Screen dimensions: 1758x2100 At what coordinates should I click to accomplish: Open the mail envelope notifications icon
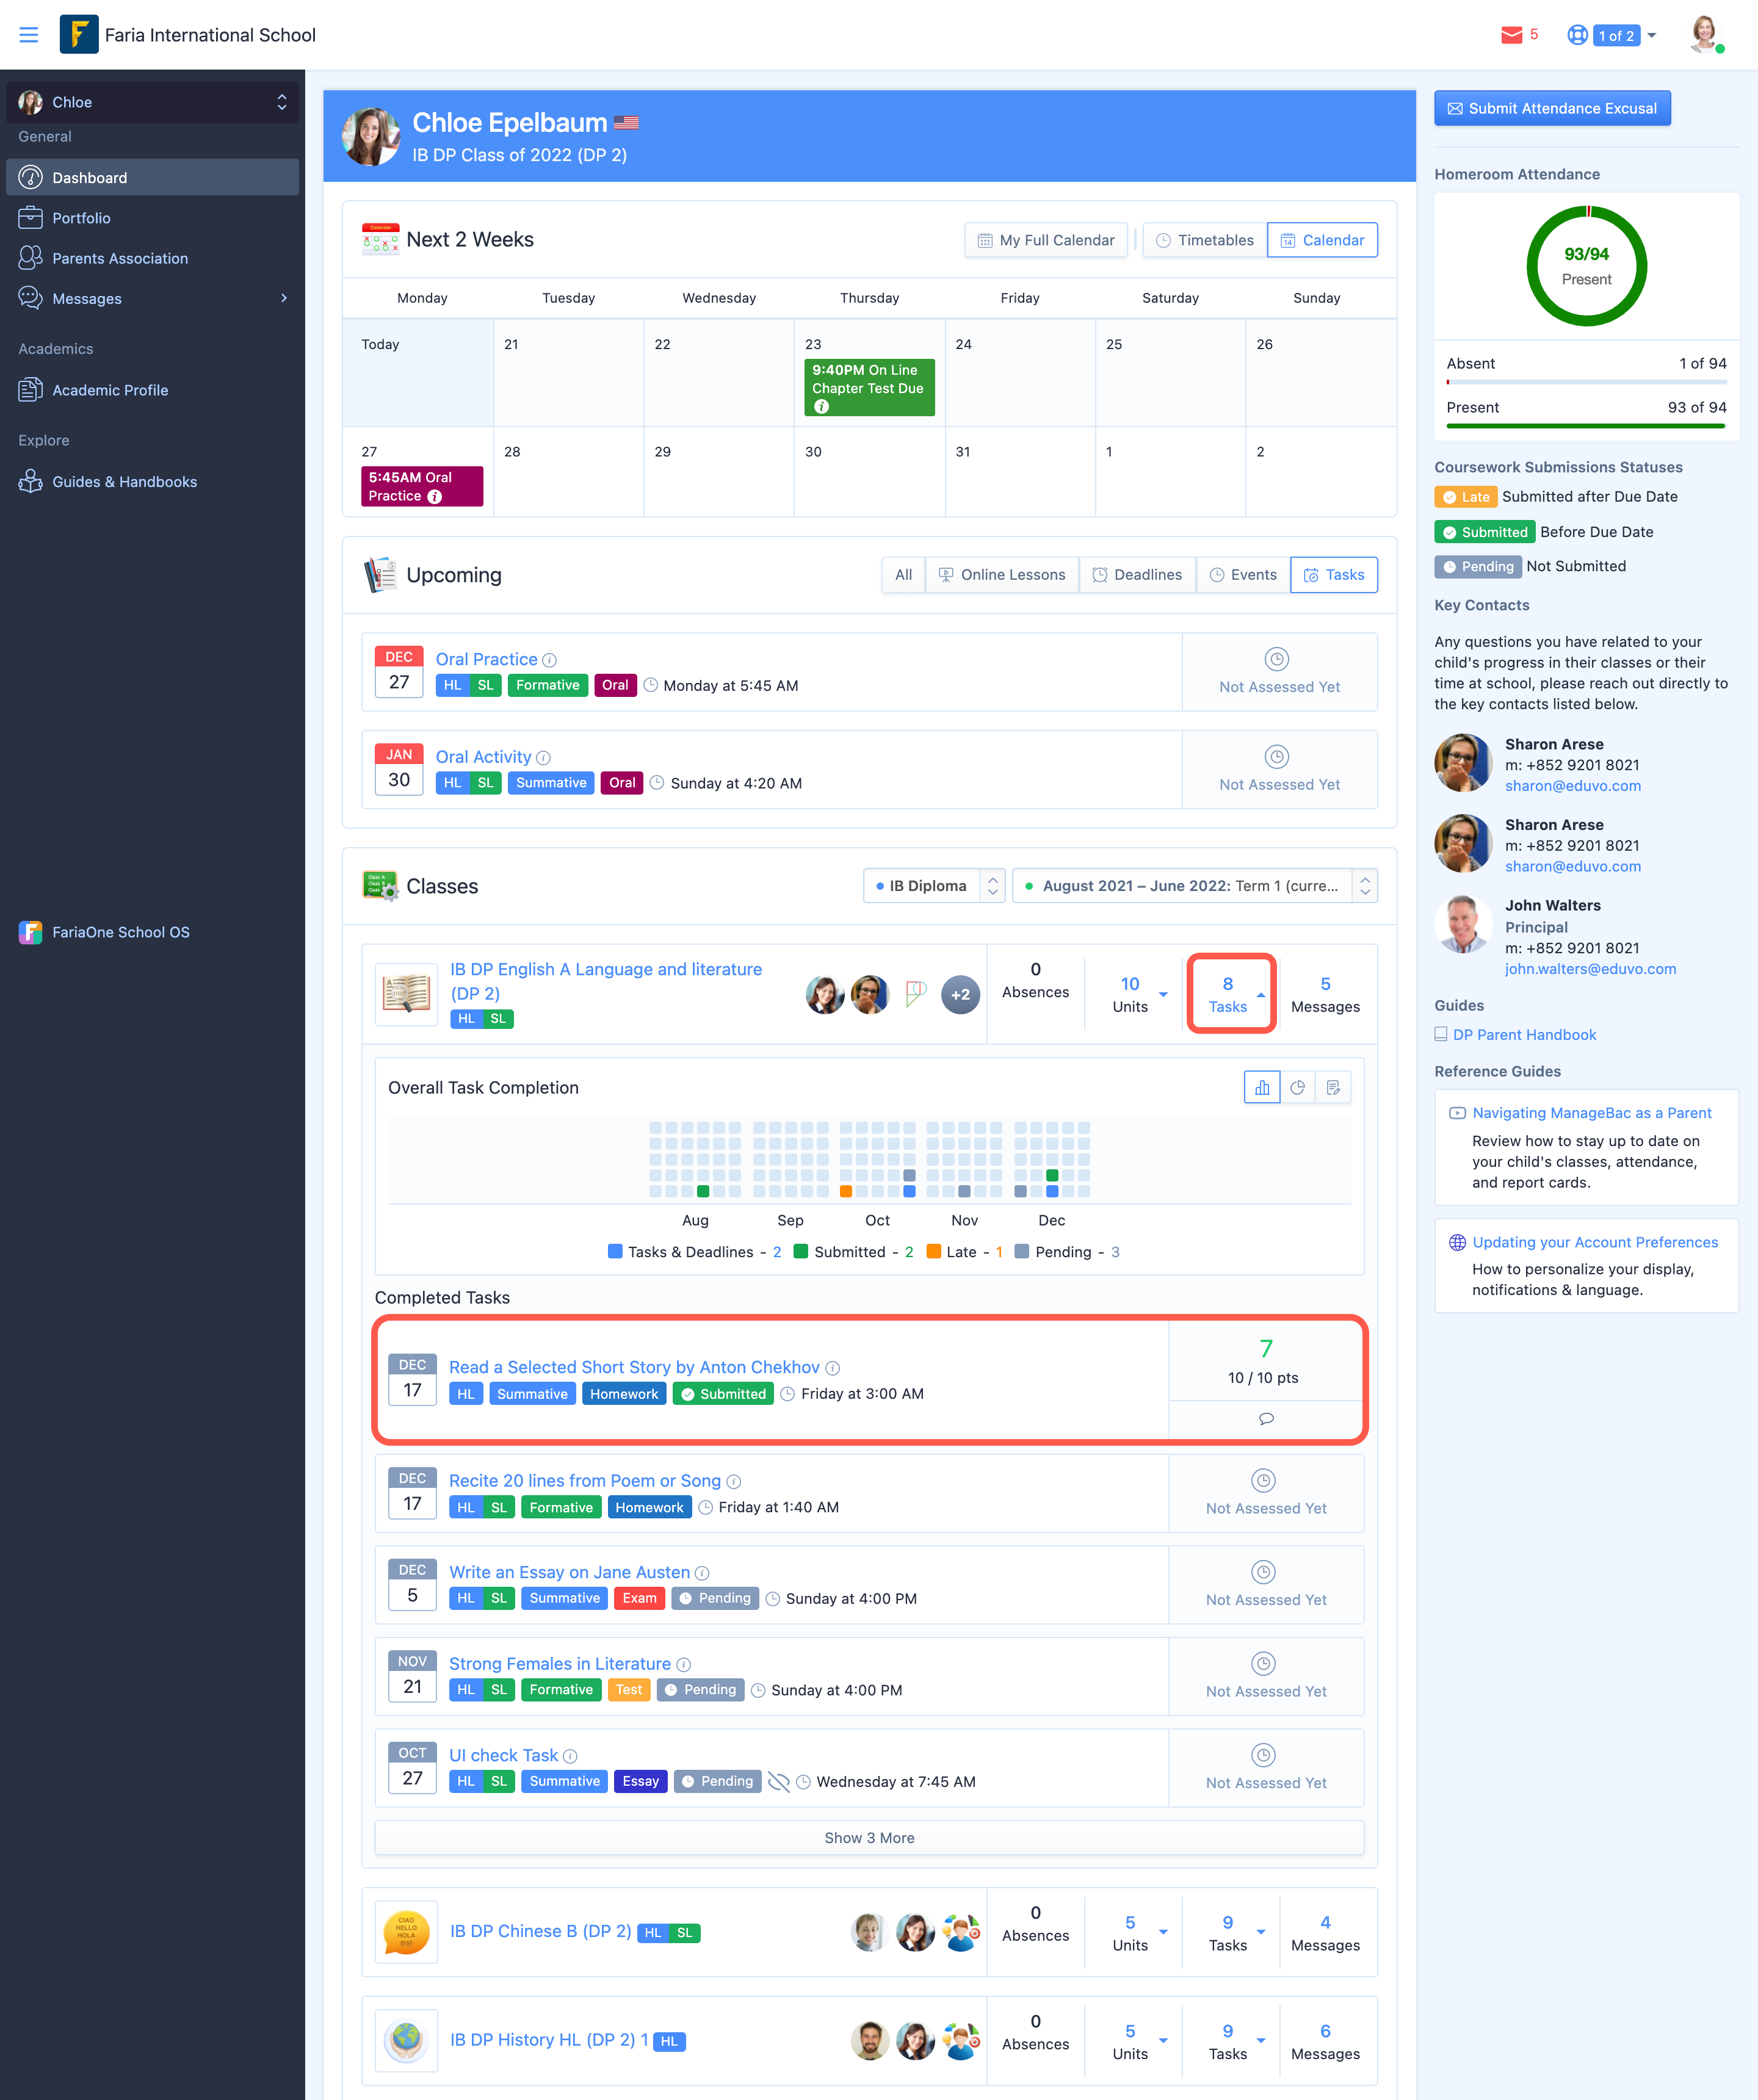click(x=1511, y=35)
